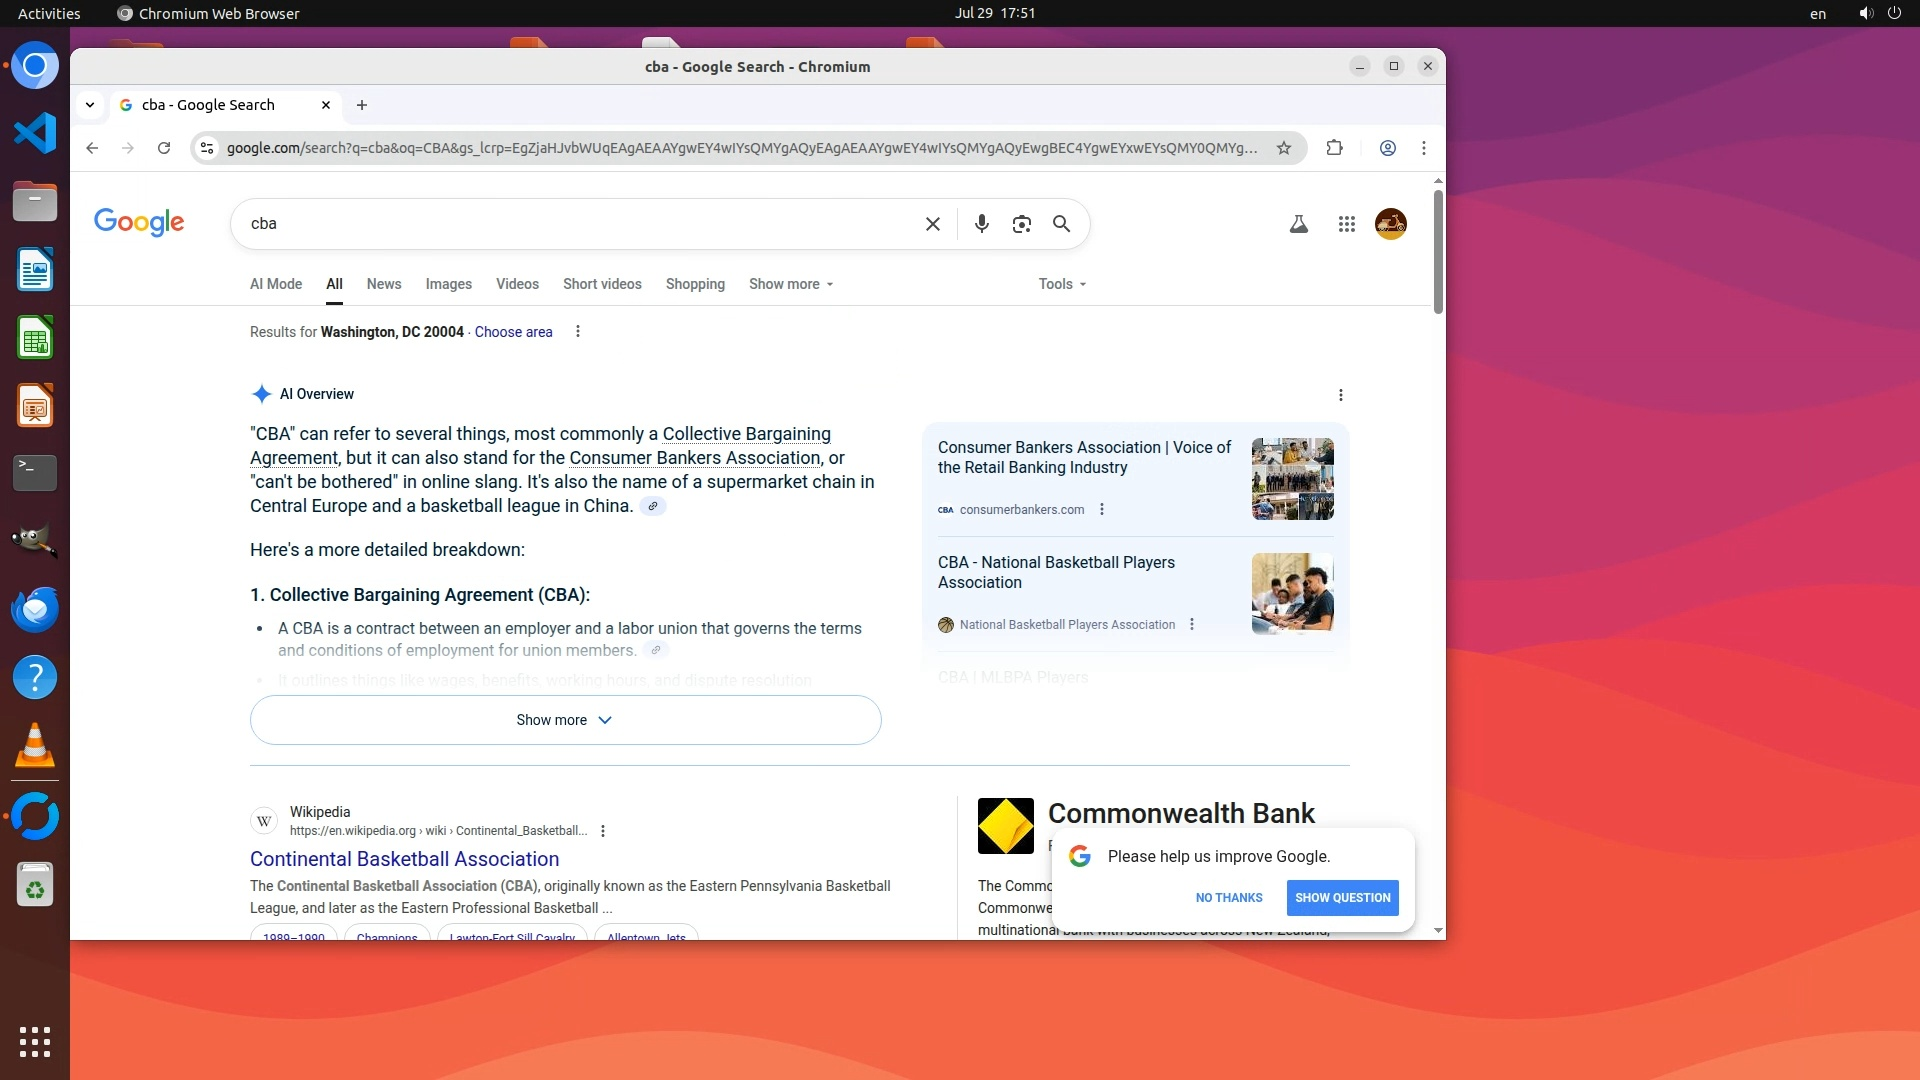The height and width of the screenshot is (1080, 1920).
Task: Dismiss the survey with No Thanks
Action: [1228, 898]
